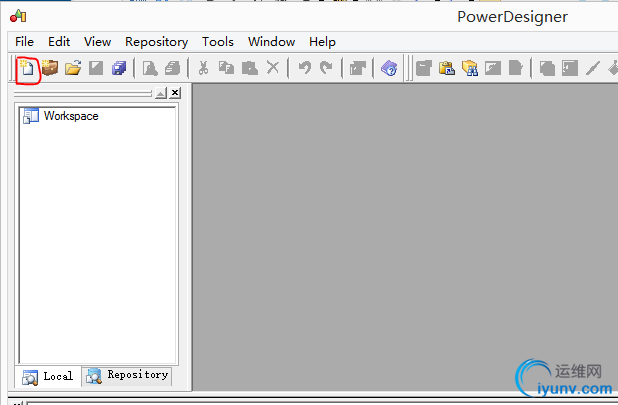
Task: Open the View menu
Action: 97,41
